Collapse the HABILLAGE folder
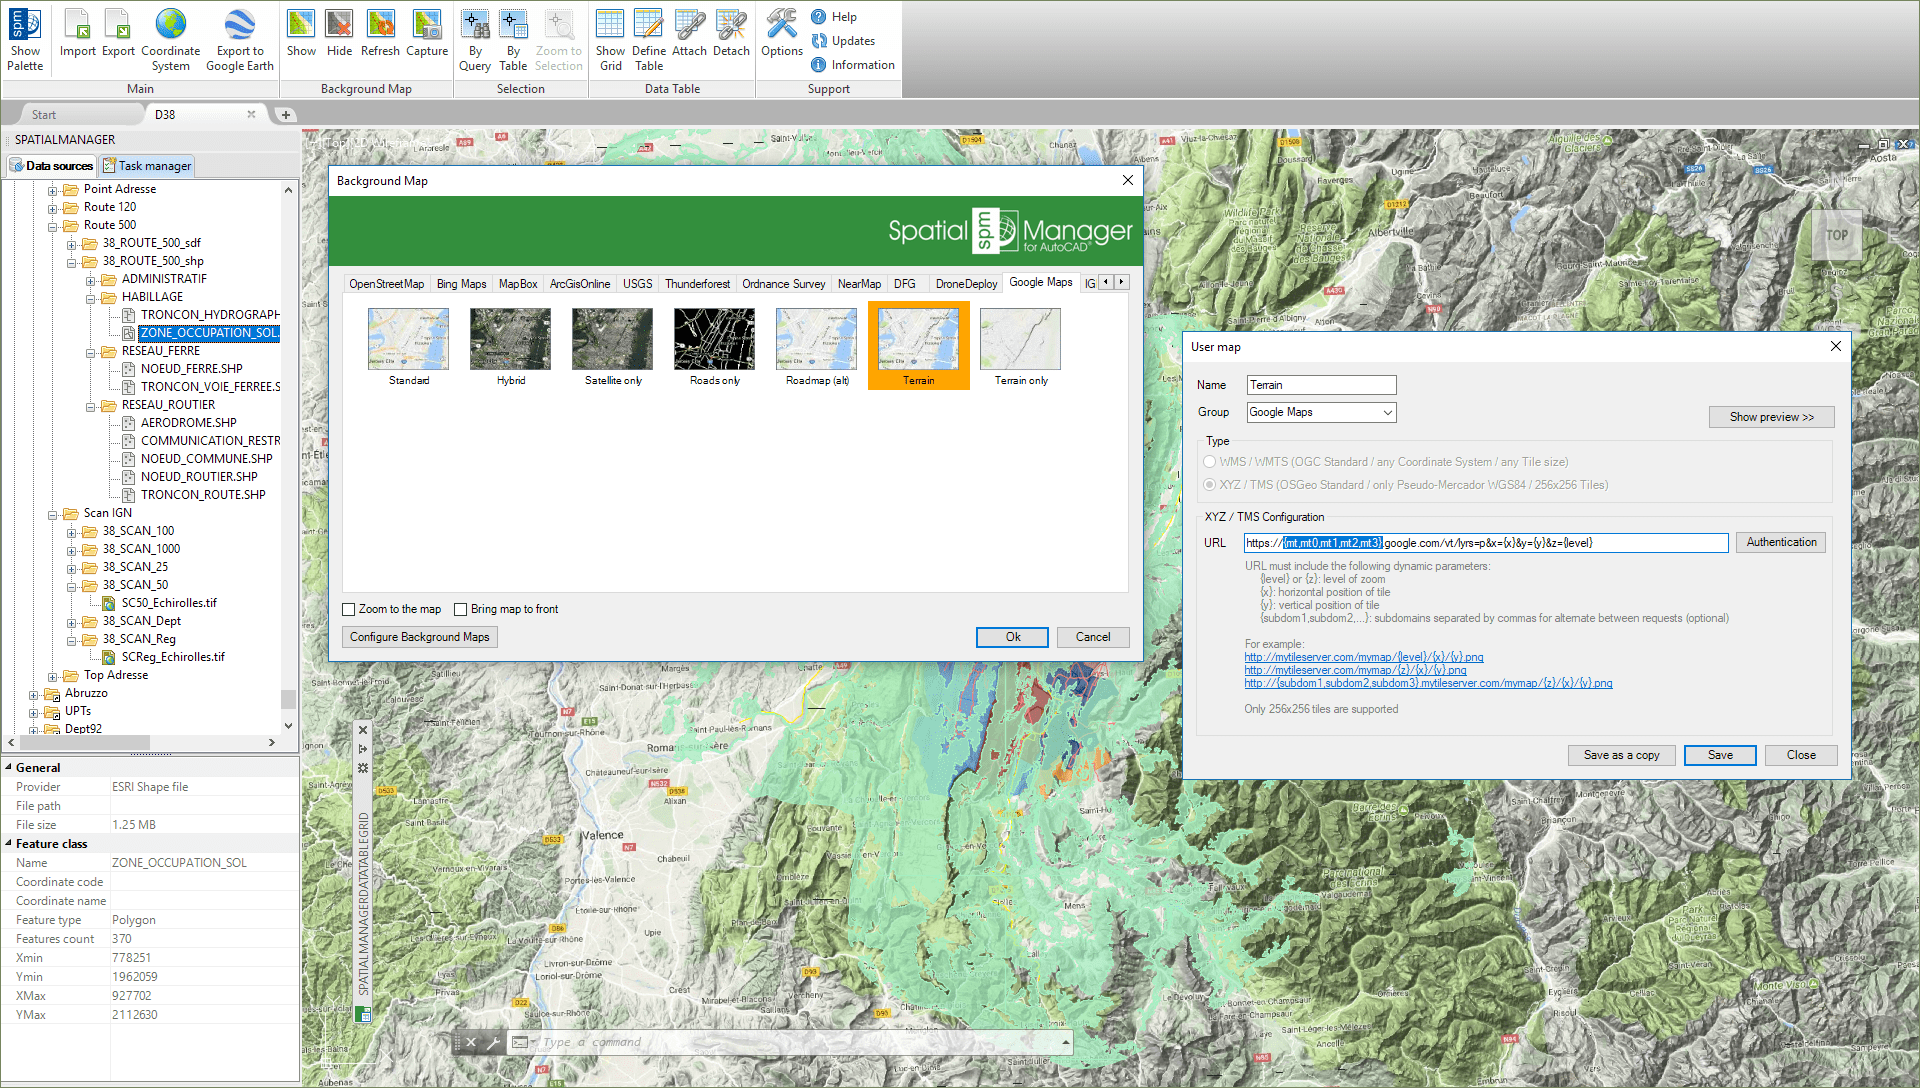This screenshot has height=1088, width=1920. [91, 298]
